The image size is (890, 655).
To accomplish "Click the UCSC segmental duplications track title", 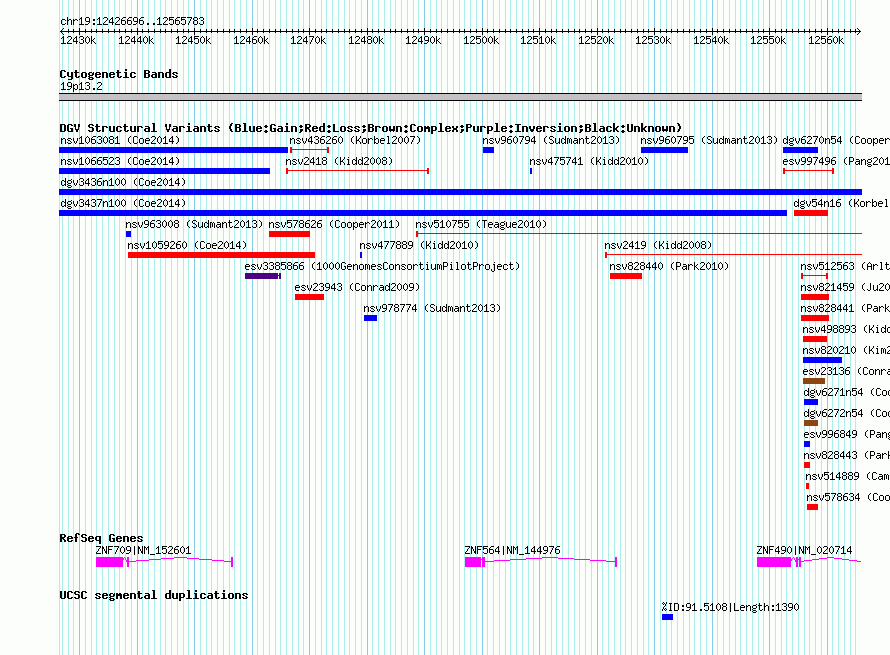I will tap(154, 595).
